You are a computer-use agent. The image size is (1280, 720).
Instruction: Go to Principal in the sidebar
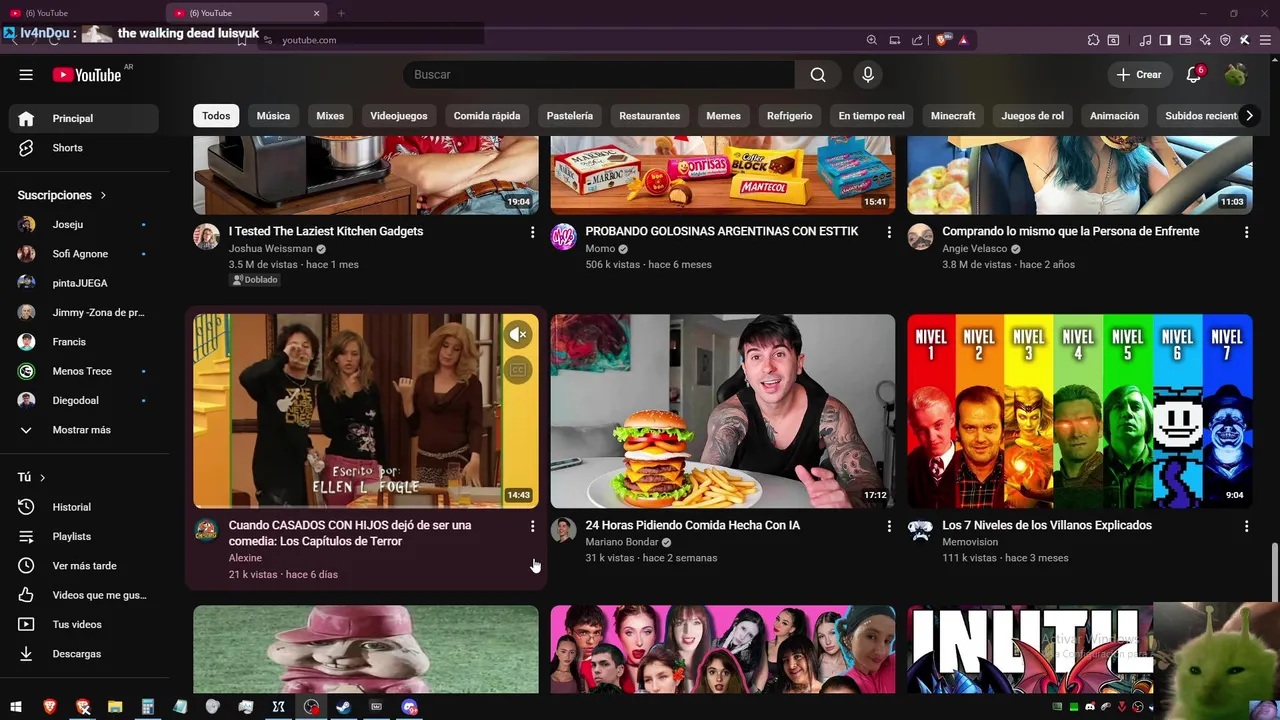click(84, 118)
